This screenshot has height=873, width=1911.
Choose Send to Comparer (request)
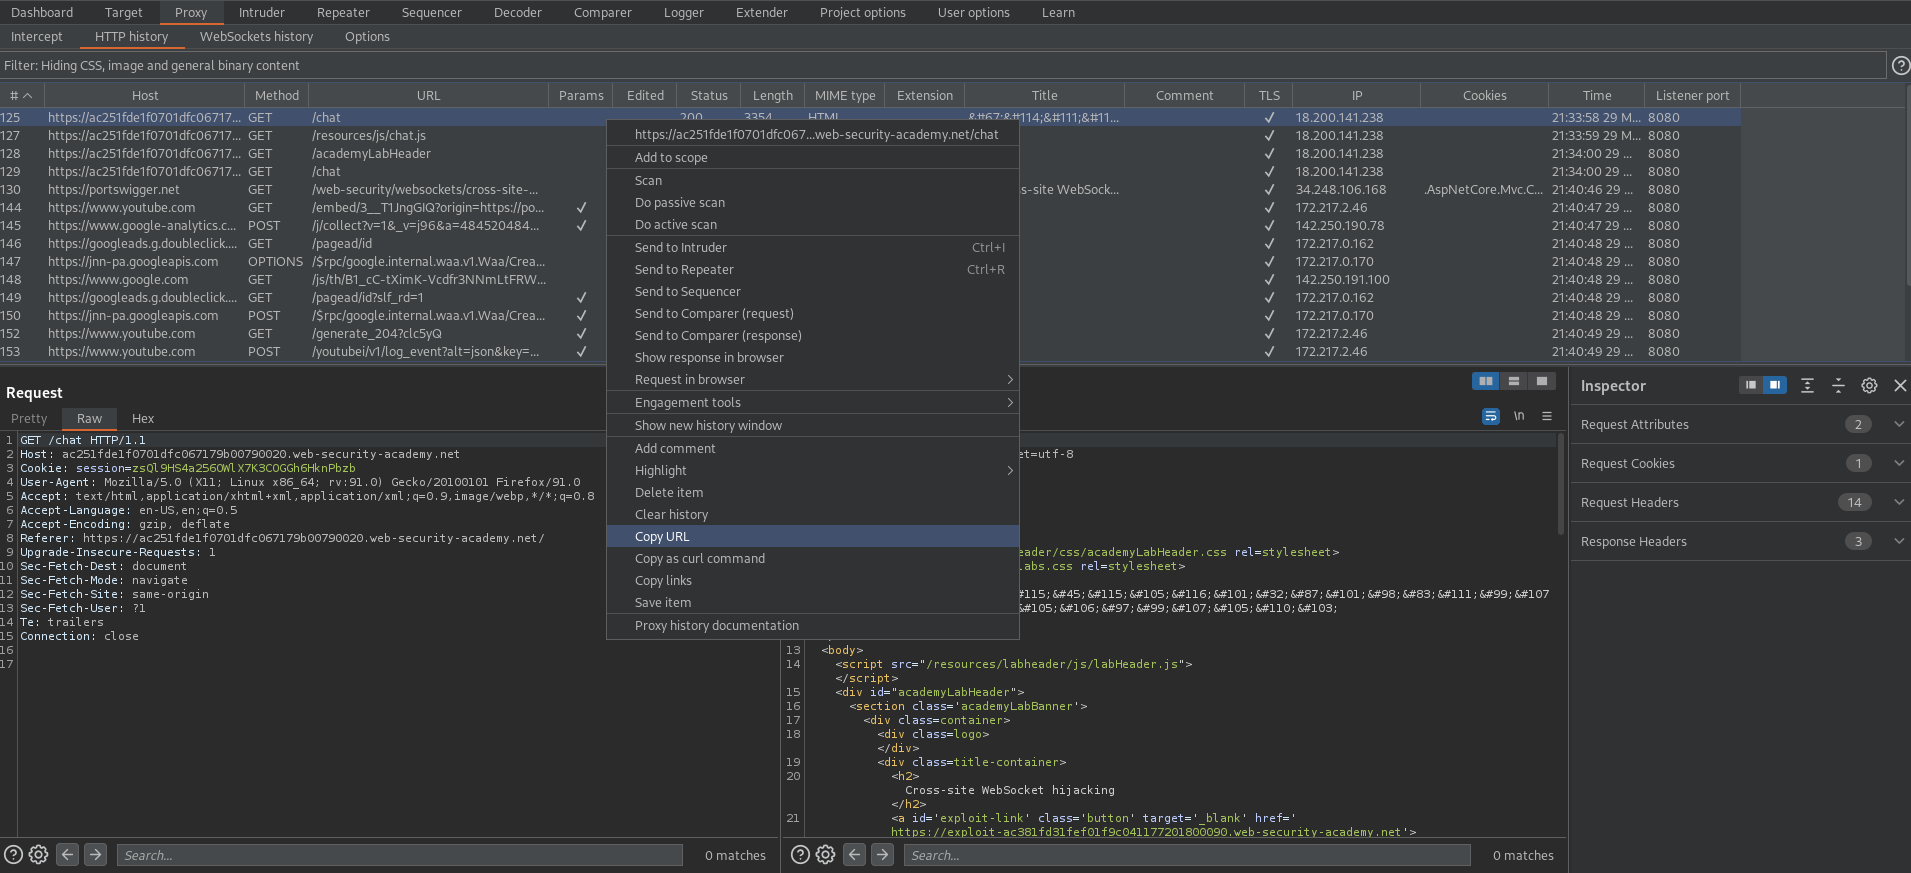click(813, 314)
